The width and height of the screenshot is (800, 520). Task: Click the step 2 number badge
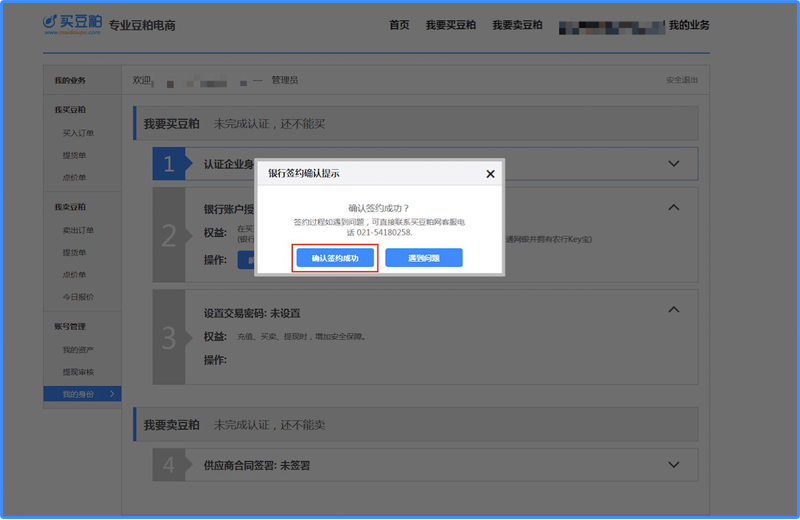169,235
